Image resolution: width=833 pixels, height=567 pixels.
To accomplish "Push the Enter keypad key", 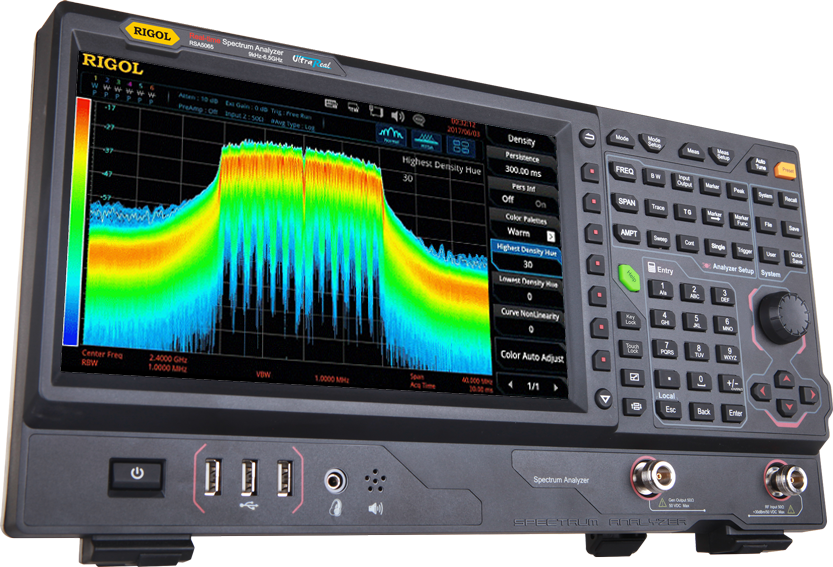I will coord(735,413).
